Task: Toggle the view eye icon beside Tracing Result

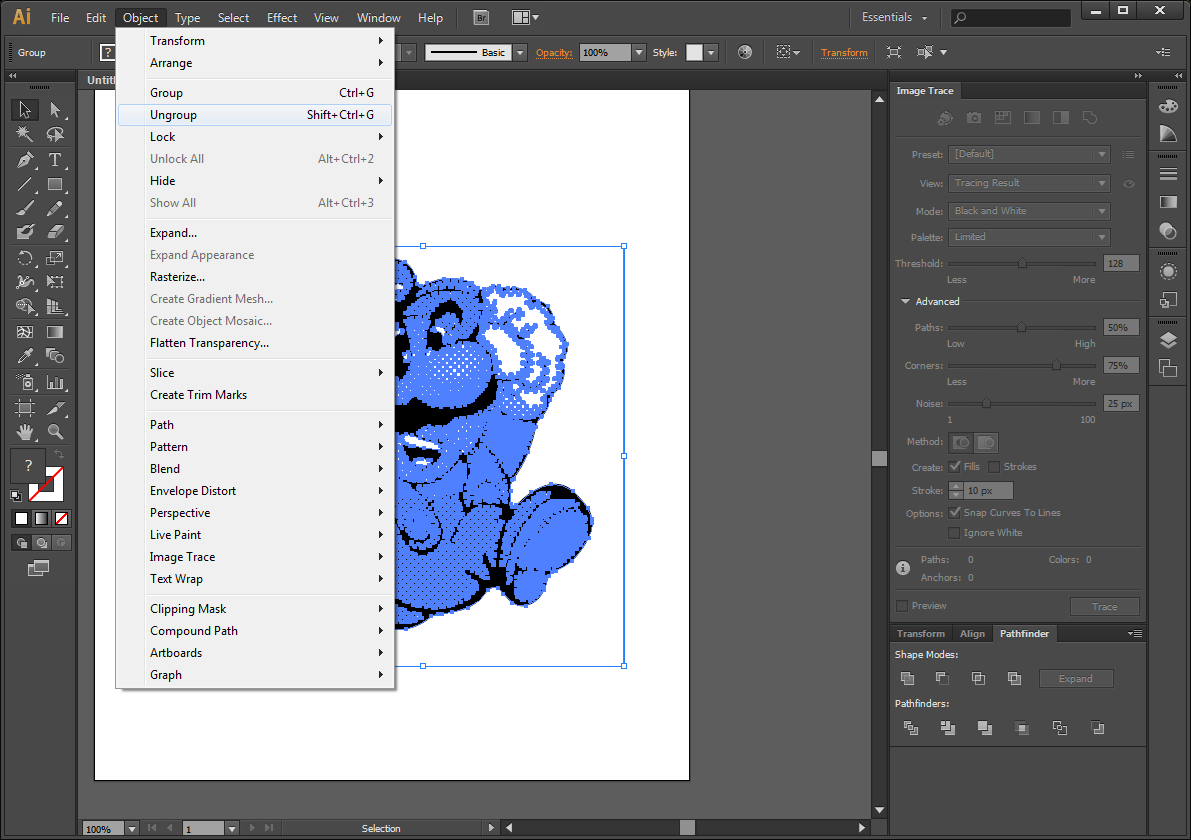Action: pos(1129,184)
